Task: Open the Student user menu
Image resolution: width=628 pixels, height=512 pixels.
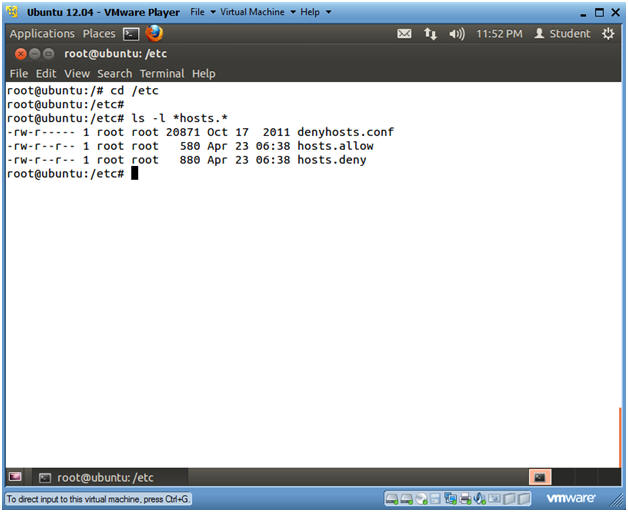Action: click(x=562, y=34)
